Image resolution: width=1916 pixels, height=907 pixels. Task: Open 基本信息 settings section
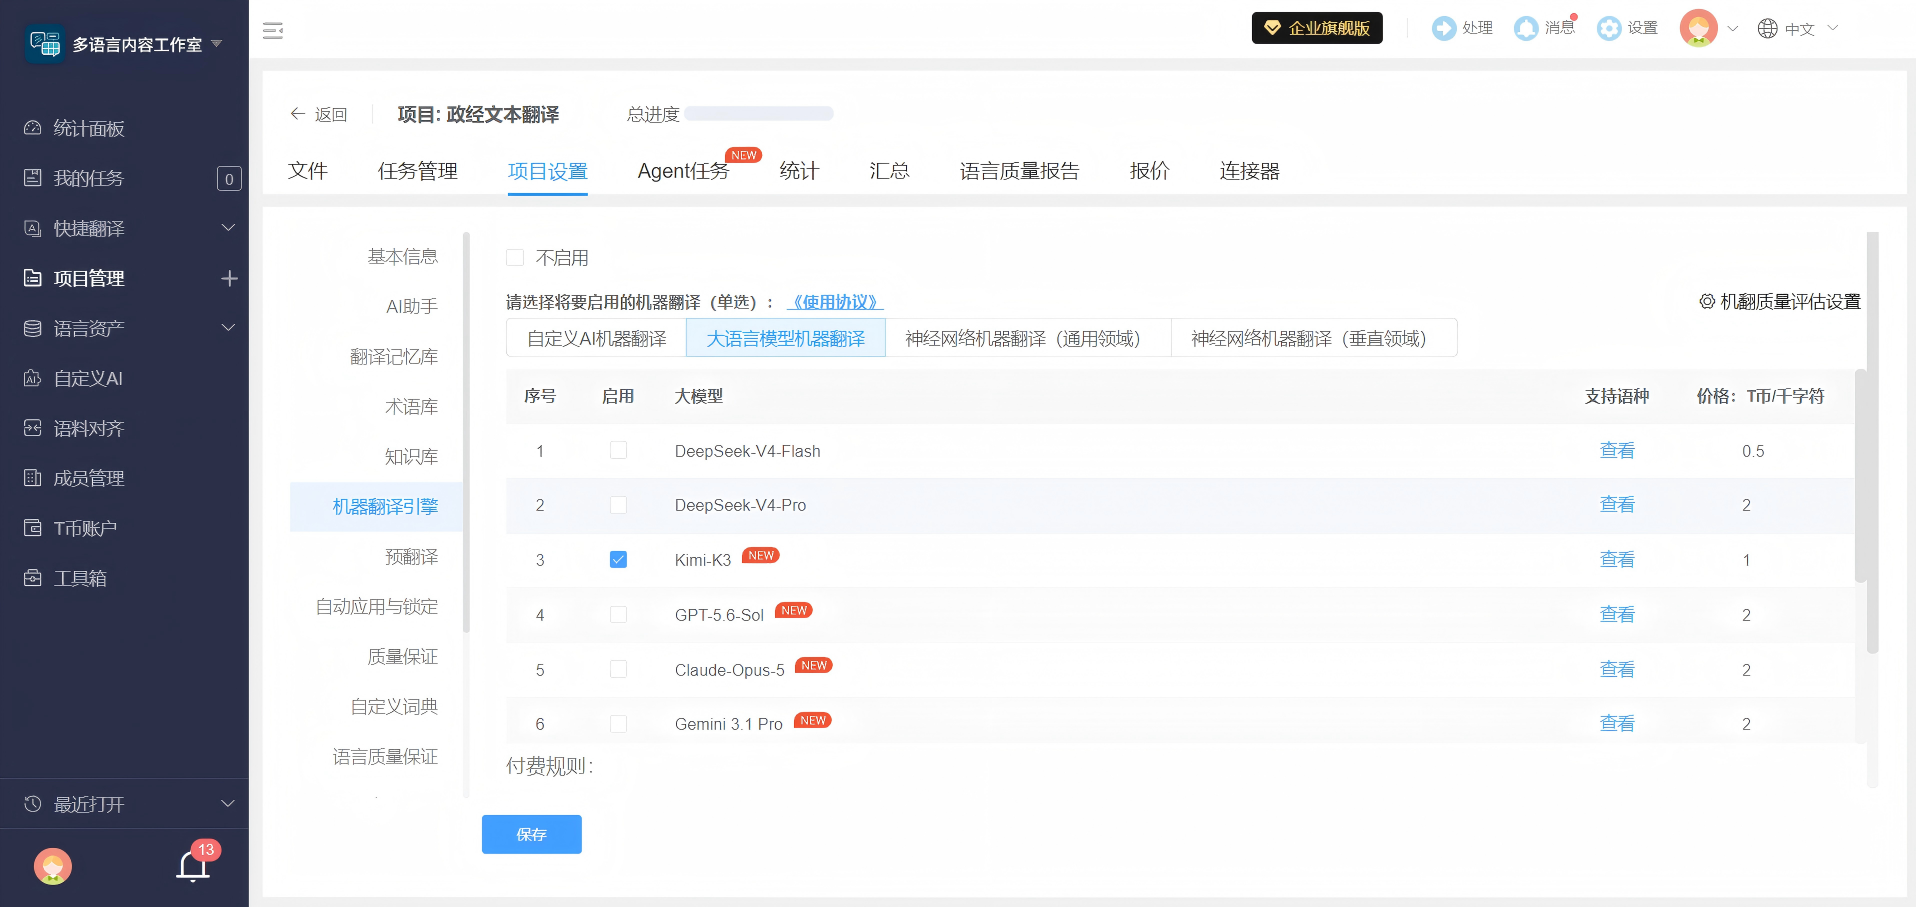pos(403,257)
